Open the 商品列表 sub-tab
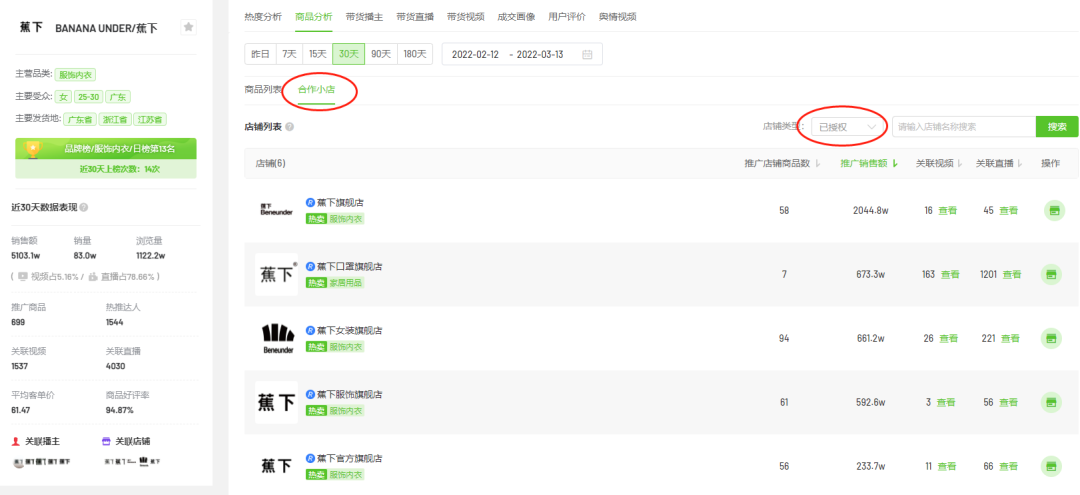Image resolution: width=1080 pixels, height=495 pixels. (x=263, y=89)
